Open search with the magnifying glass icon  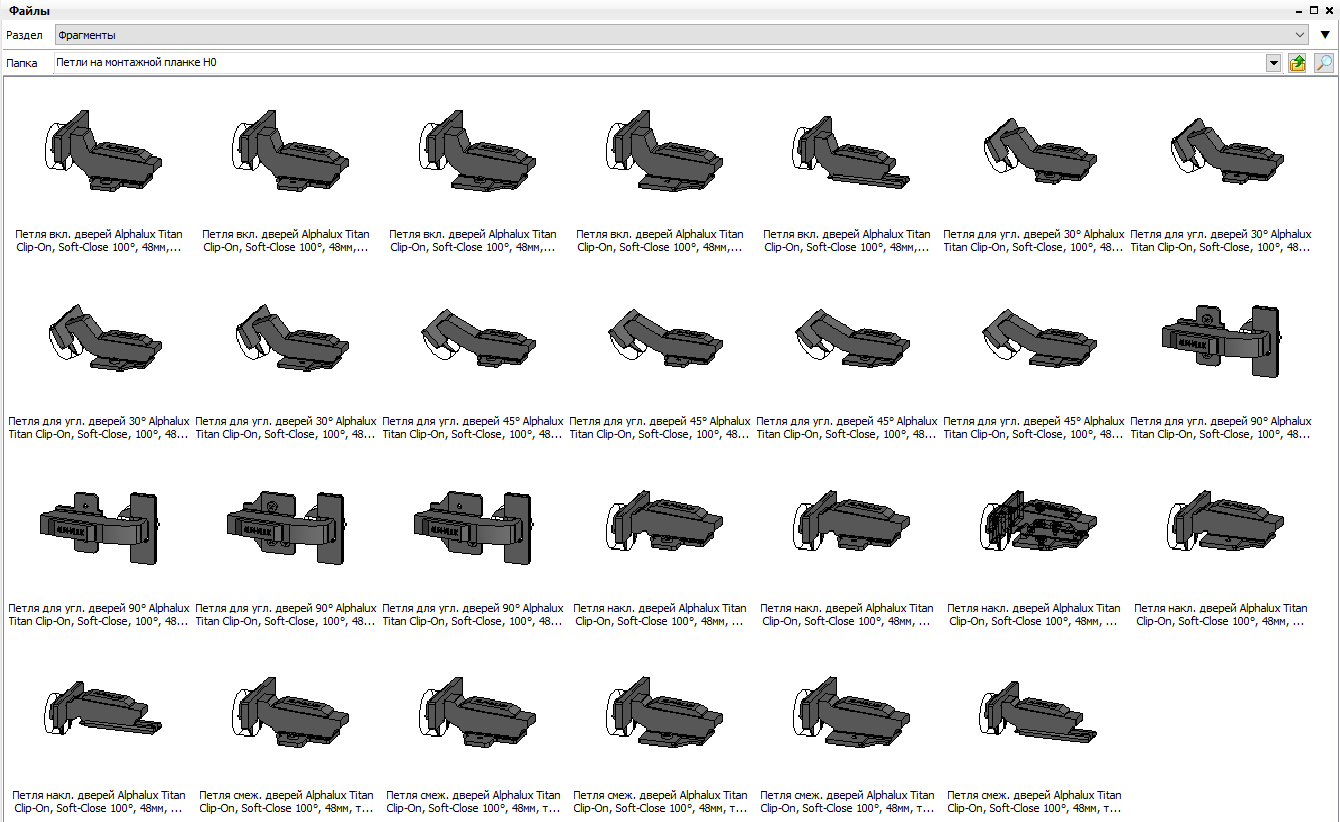coord(1323,63)
